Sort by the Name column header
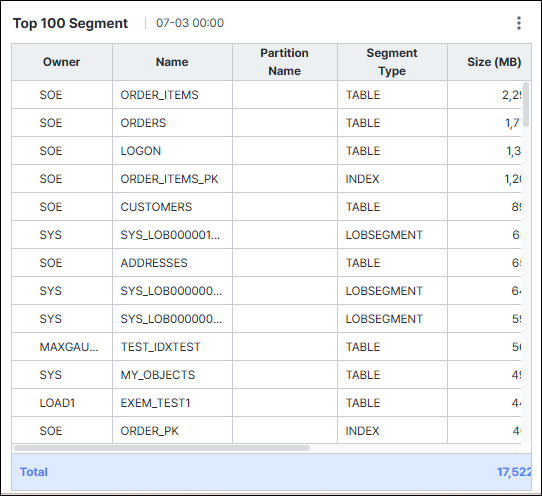 point(172,62)
